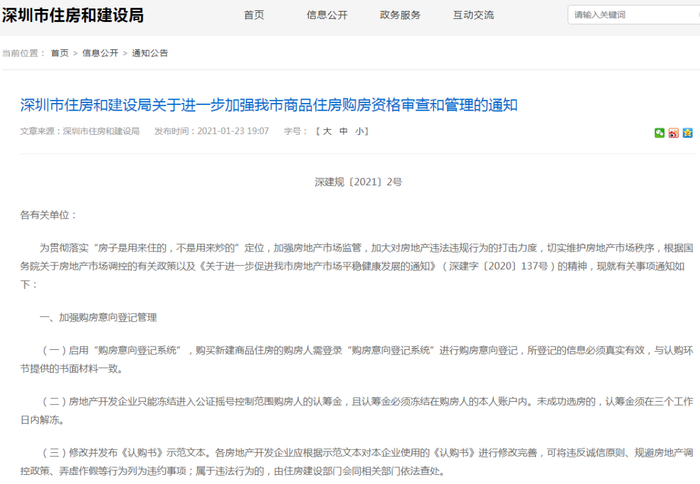
Task: Click paragraph starting (二)房地产开发企业只能冻结
Action: click(x=357, y=411)
